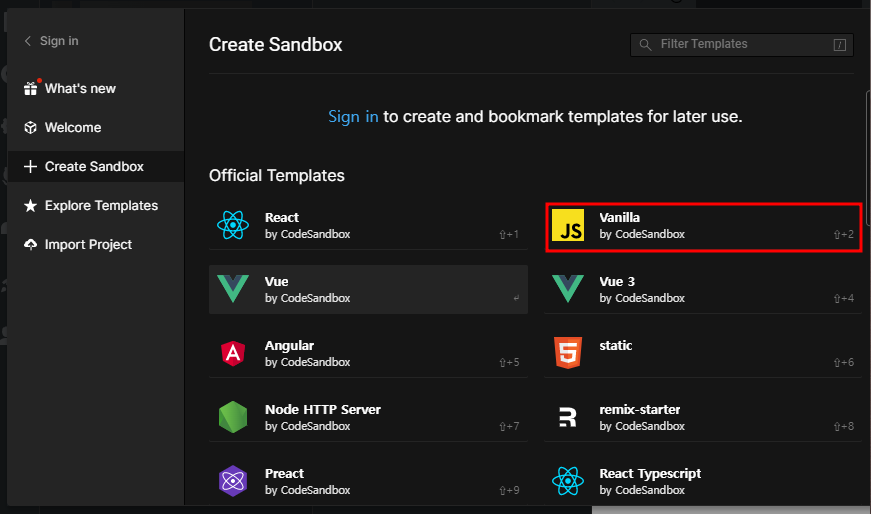Click the Vue 3 logo icon
The image size is (871, 514).
click(568, 289)
